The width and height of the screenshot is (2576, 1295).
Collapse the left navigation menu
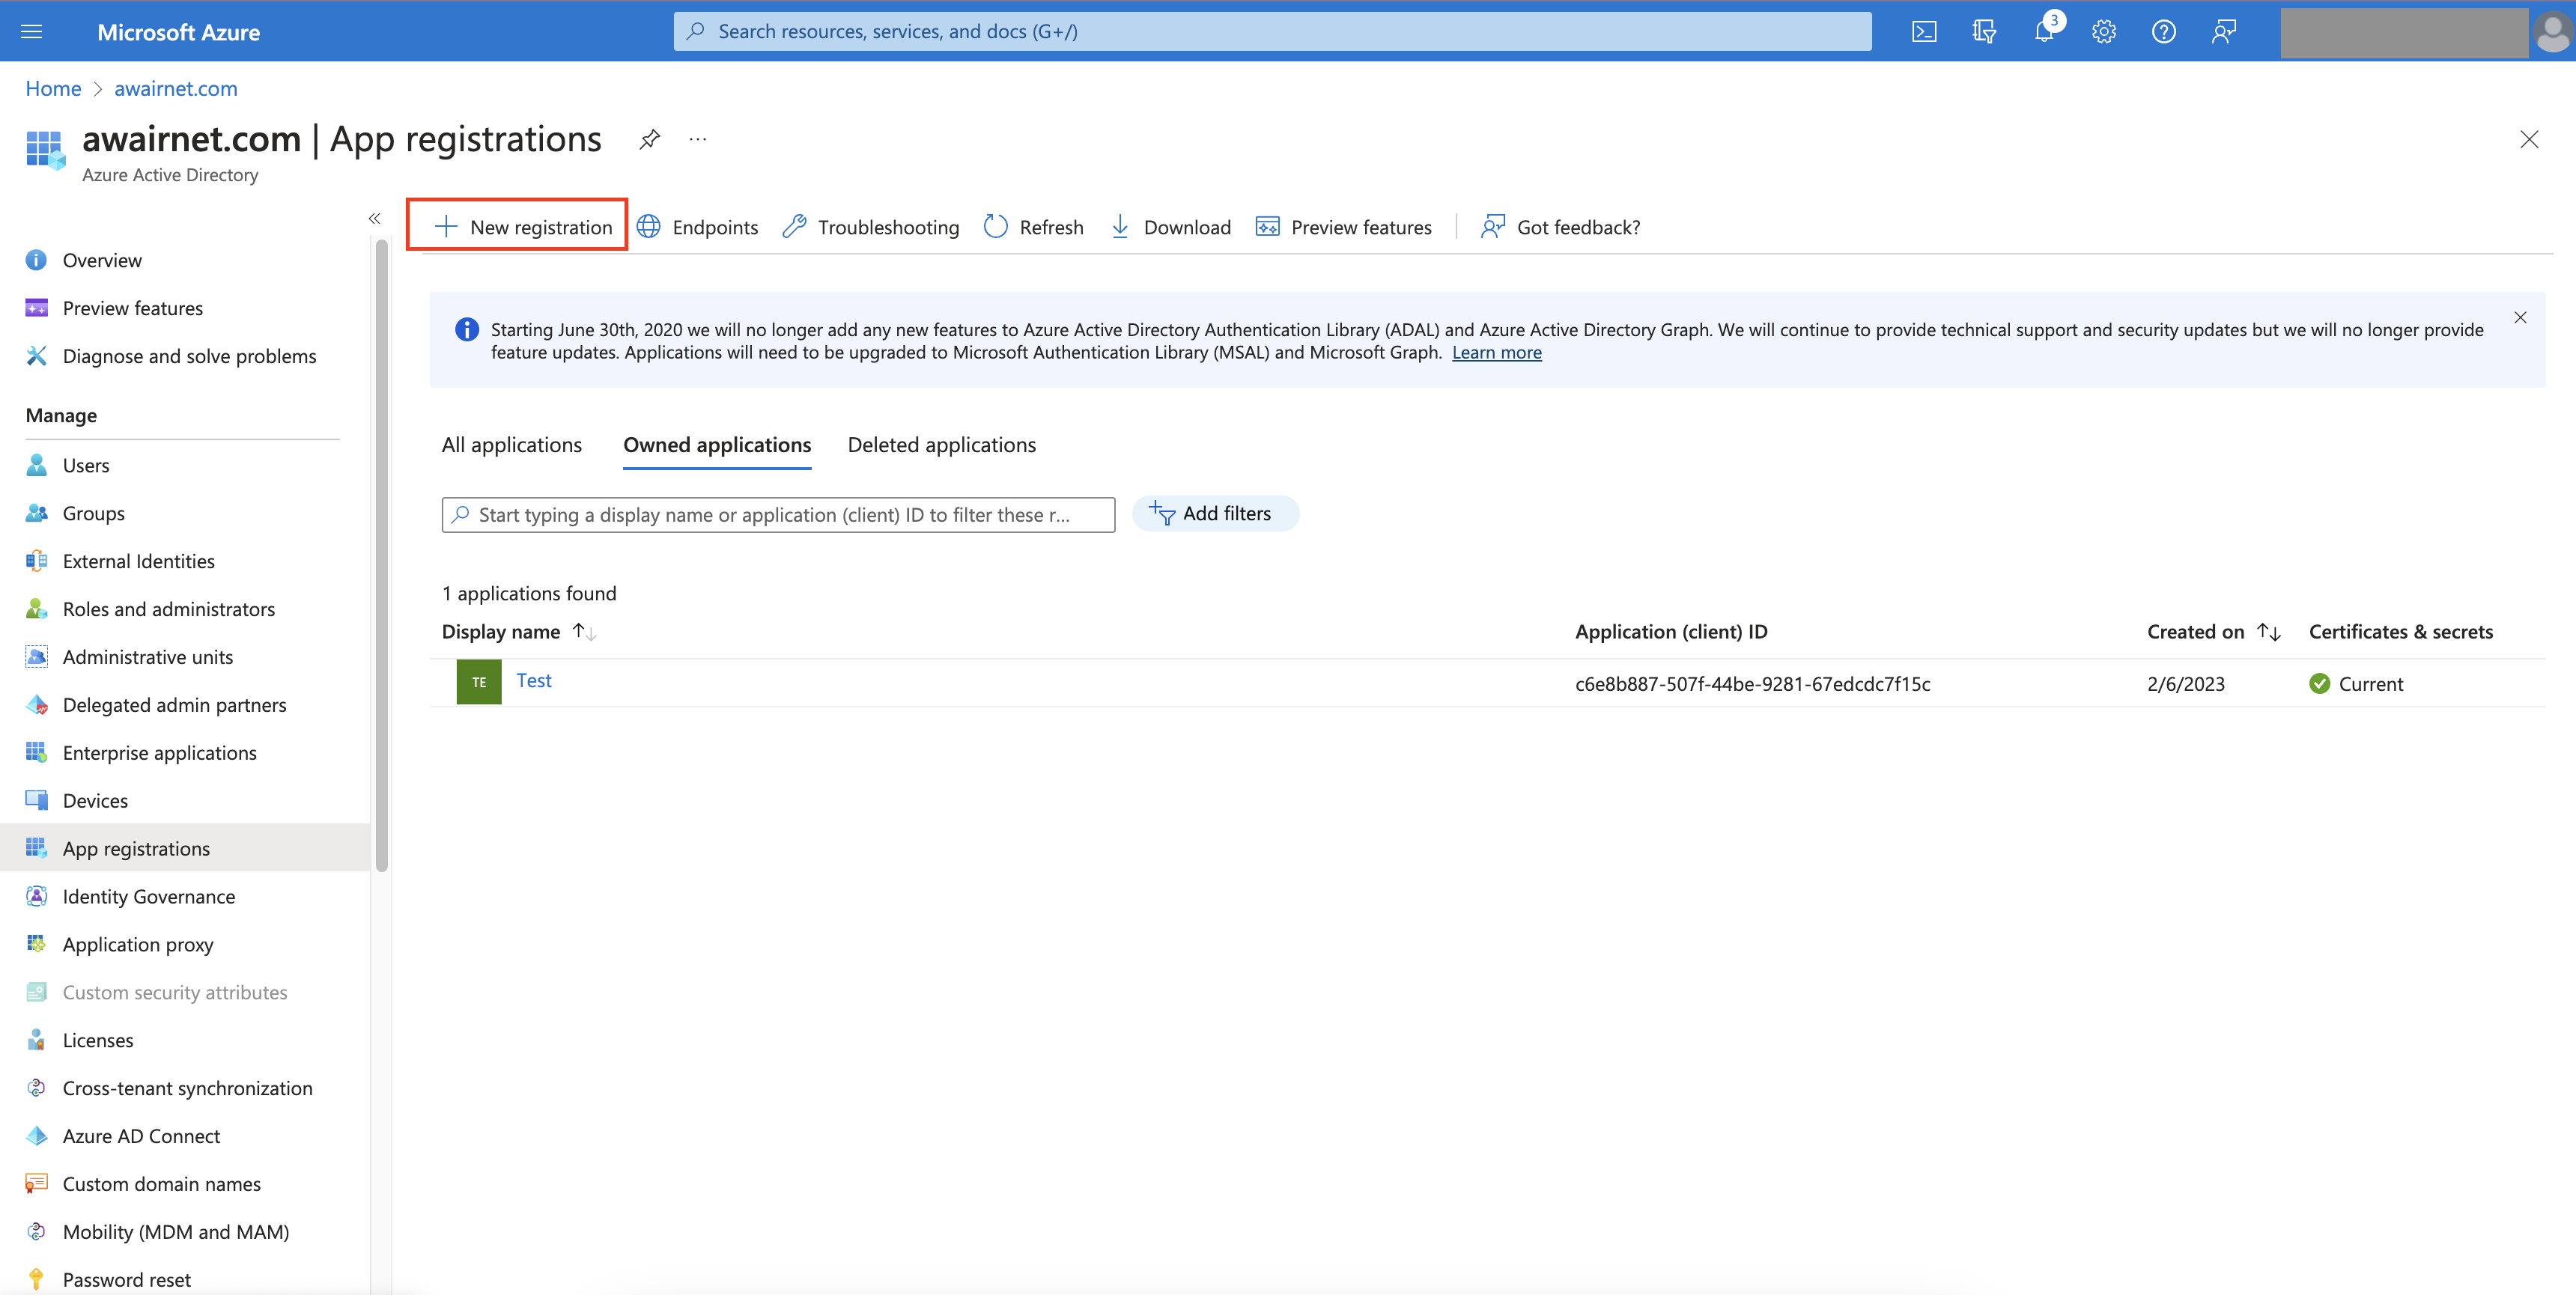pyautogui.click(x=374, y=218)
